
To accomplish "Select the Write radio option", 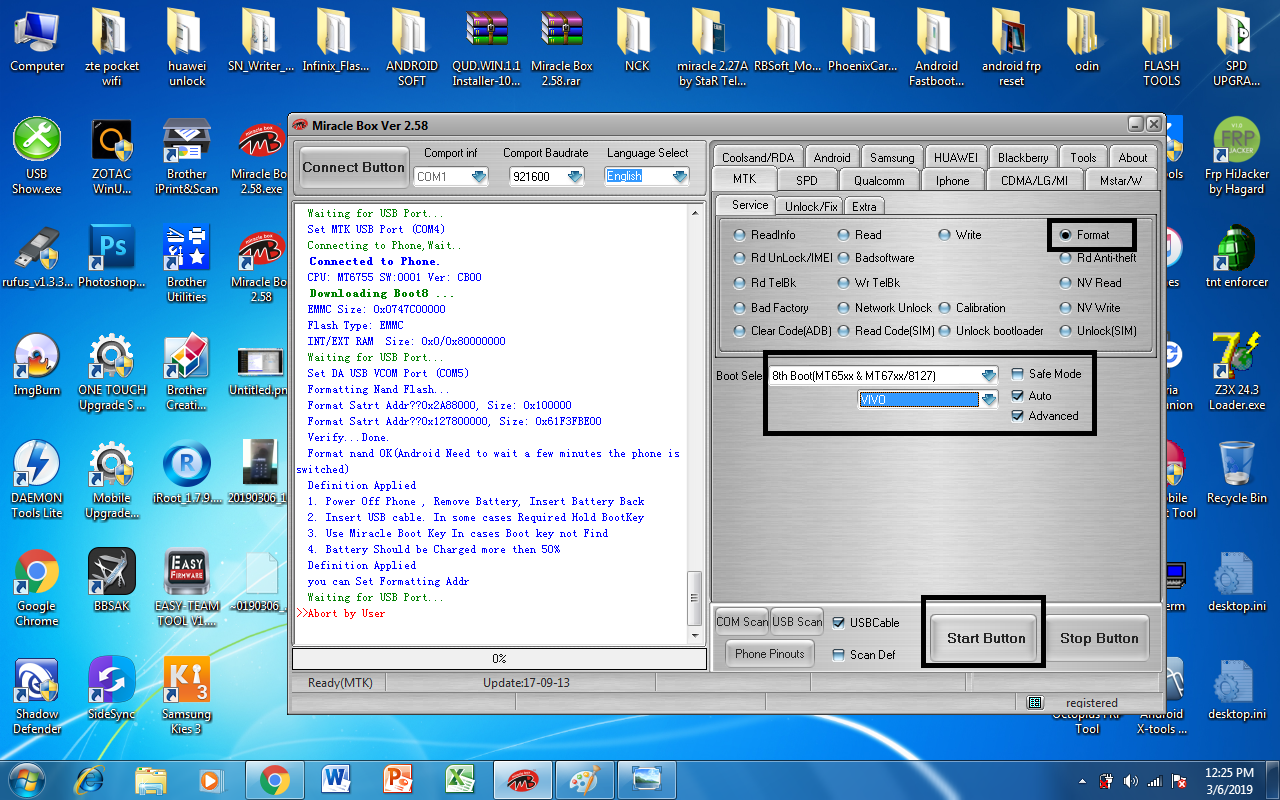I will pos(960,235).
